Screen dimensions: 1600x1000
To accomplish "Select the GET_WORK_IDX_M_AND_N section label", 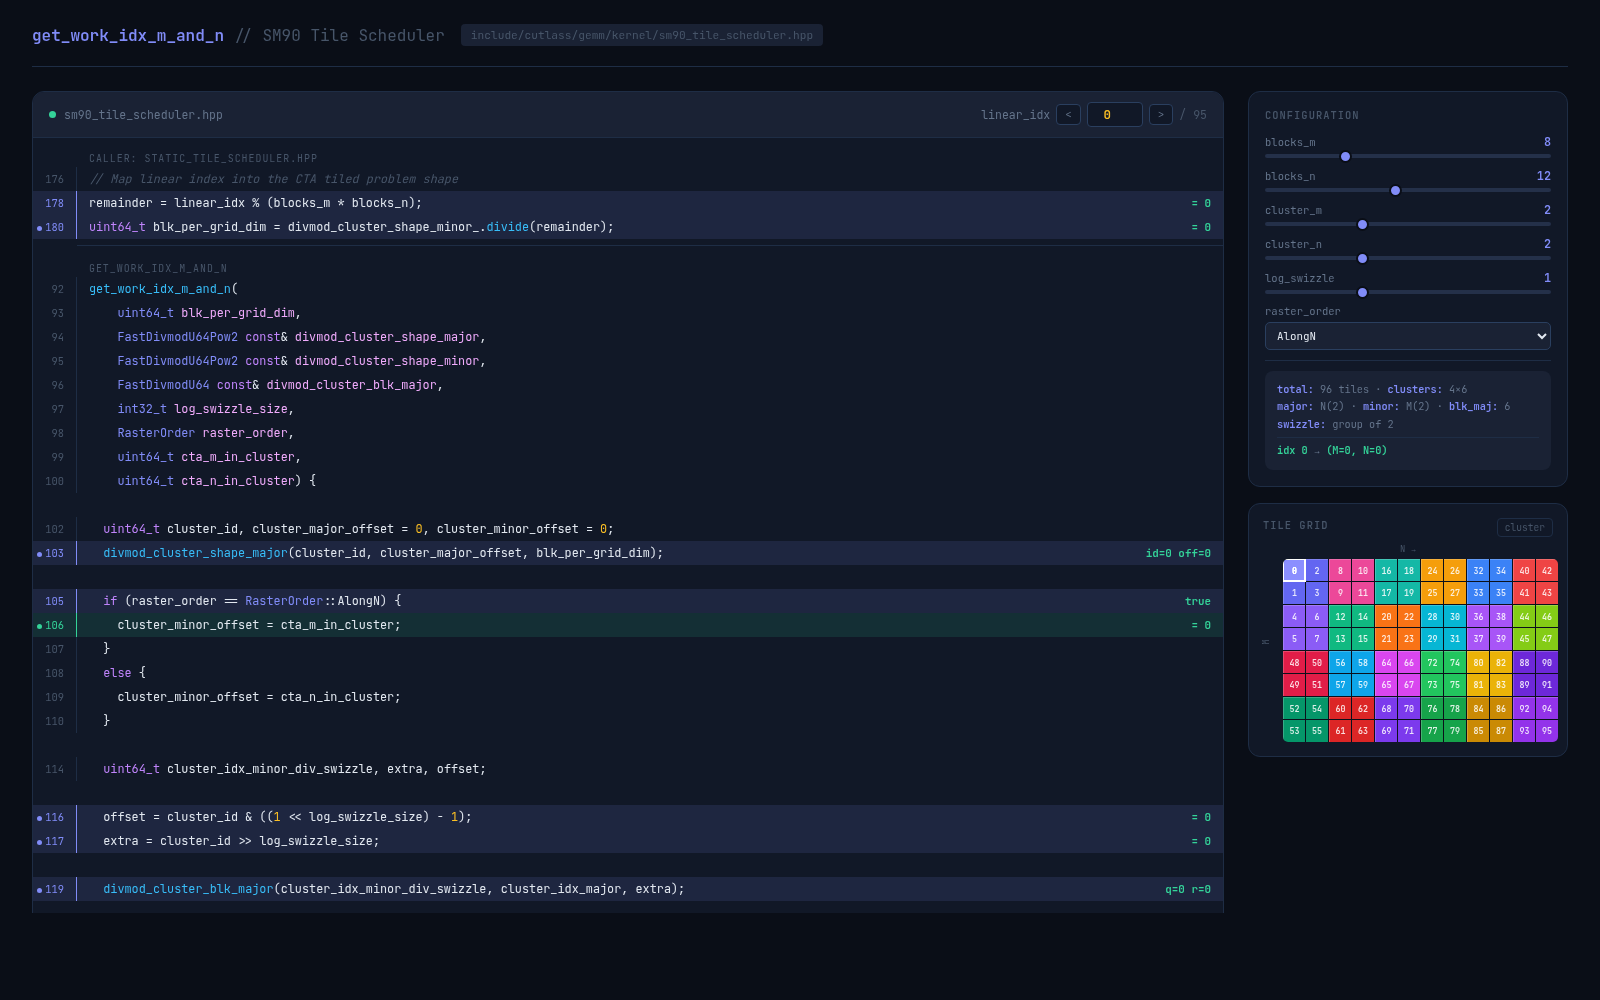I will coord(158,268).
